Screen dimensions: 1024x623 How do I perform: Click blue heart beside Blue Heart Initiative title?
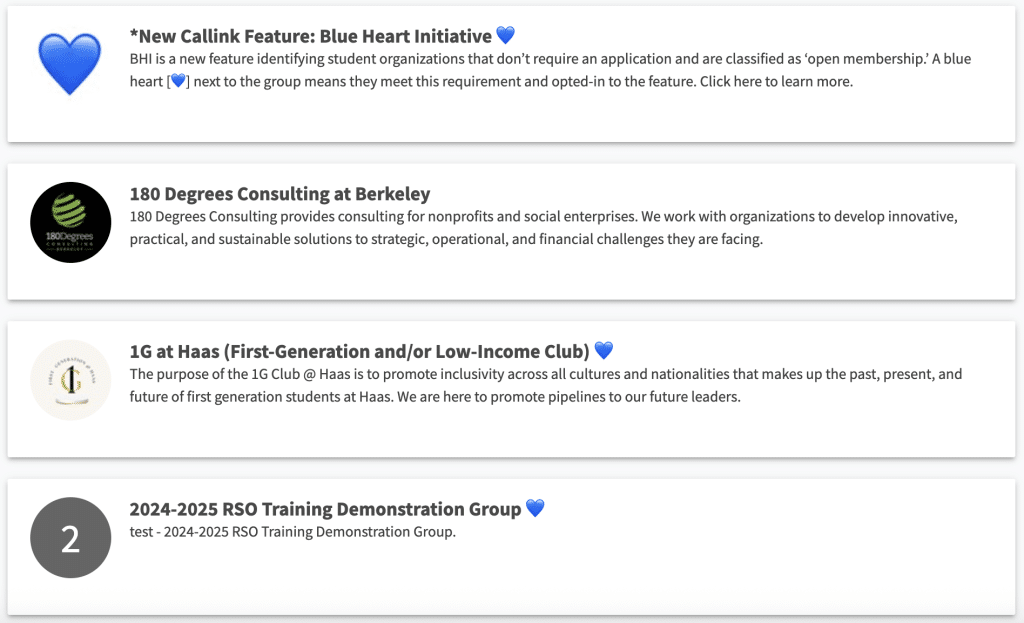[x=505, y=36]
